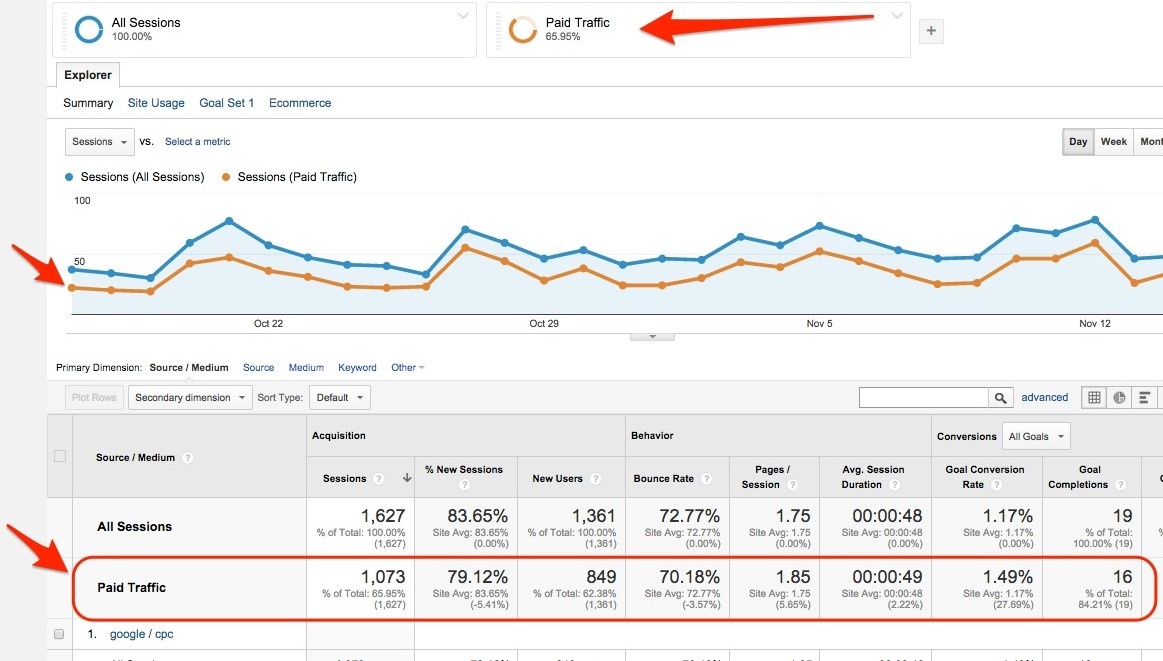Open help icon for Pages / Session
Image resolution: width=1163 pixels, height=661 pixels.
click(792, 485)
